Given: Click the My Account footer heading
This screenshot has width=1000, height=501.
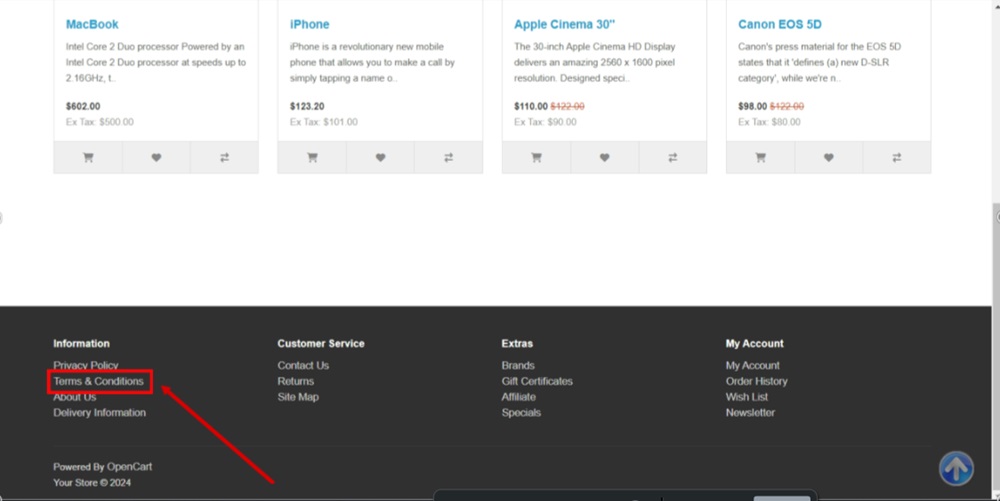Looking at the screenshot, I should [754, 343].
